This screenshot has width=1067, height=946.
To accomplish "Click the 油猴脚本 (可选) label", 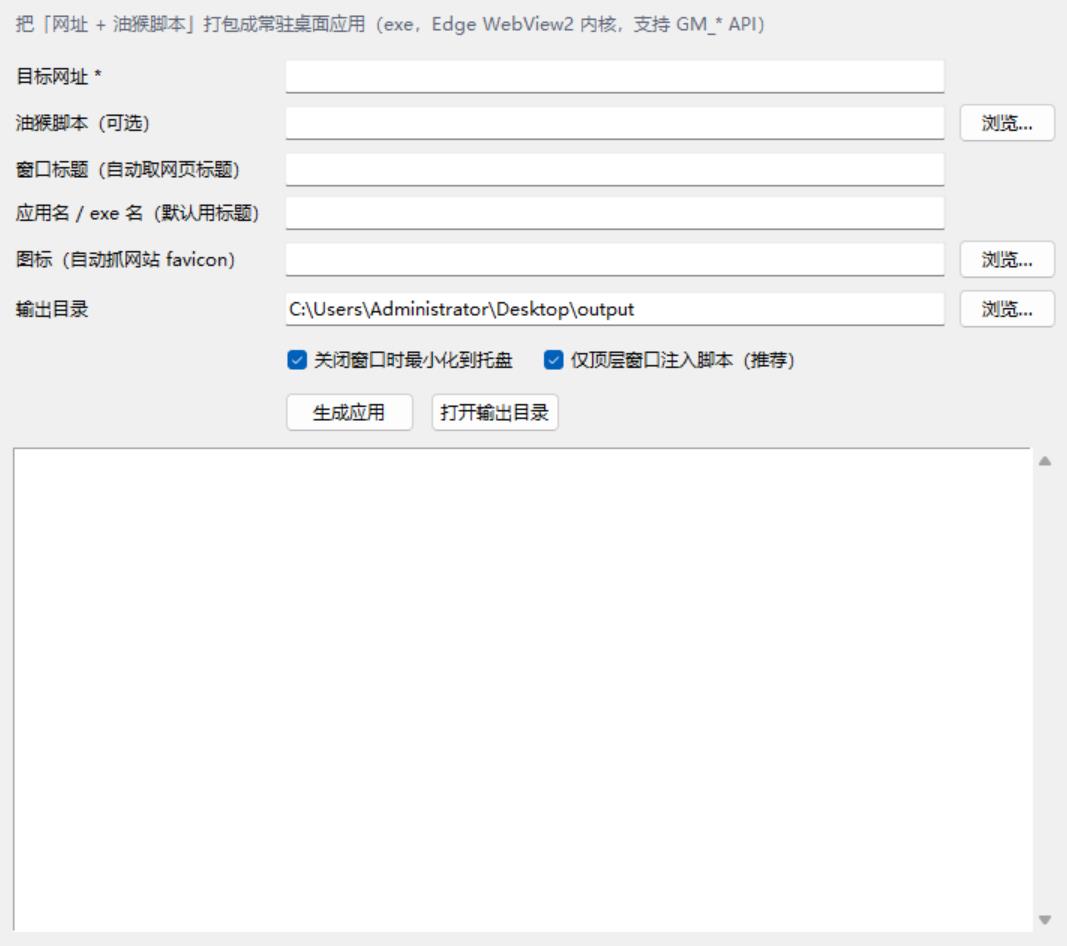I will pyautogui.click(x=82, y=123).
